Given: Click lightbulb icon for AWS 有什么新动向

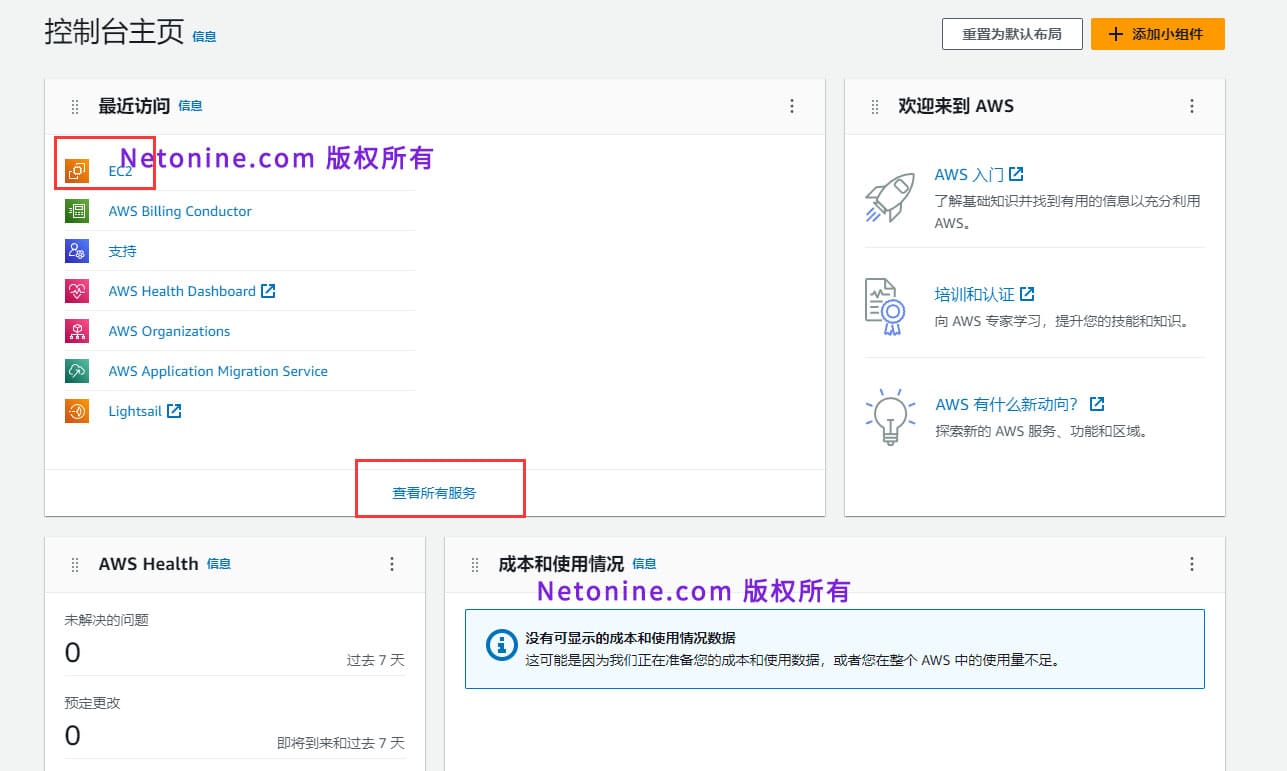Looking at the screenshot, I should pyautogui.click(x=889, y=417).
